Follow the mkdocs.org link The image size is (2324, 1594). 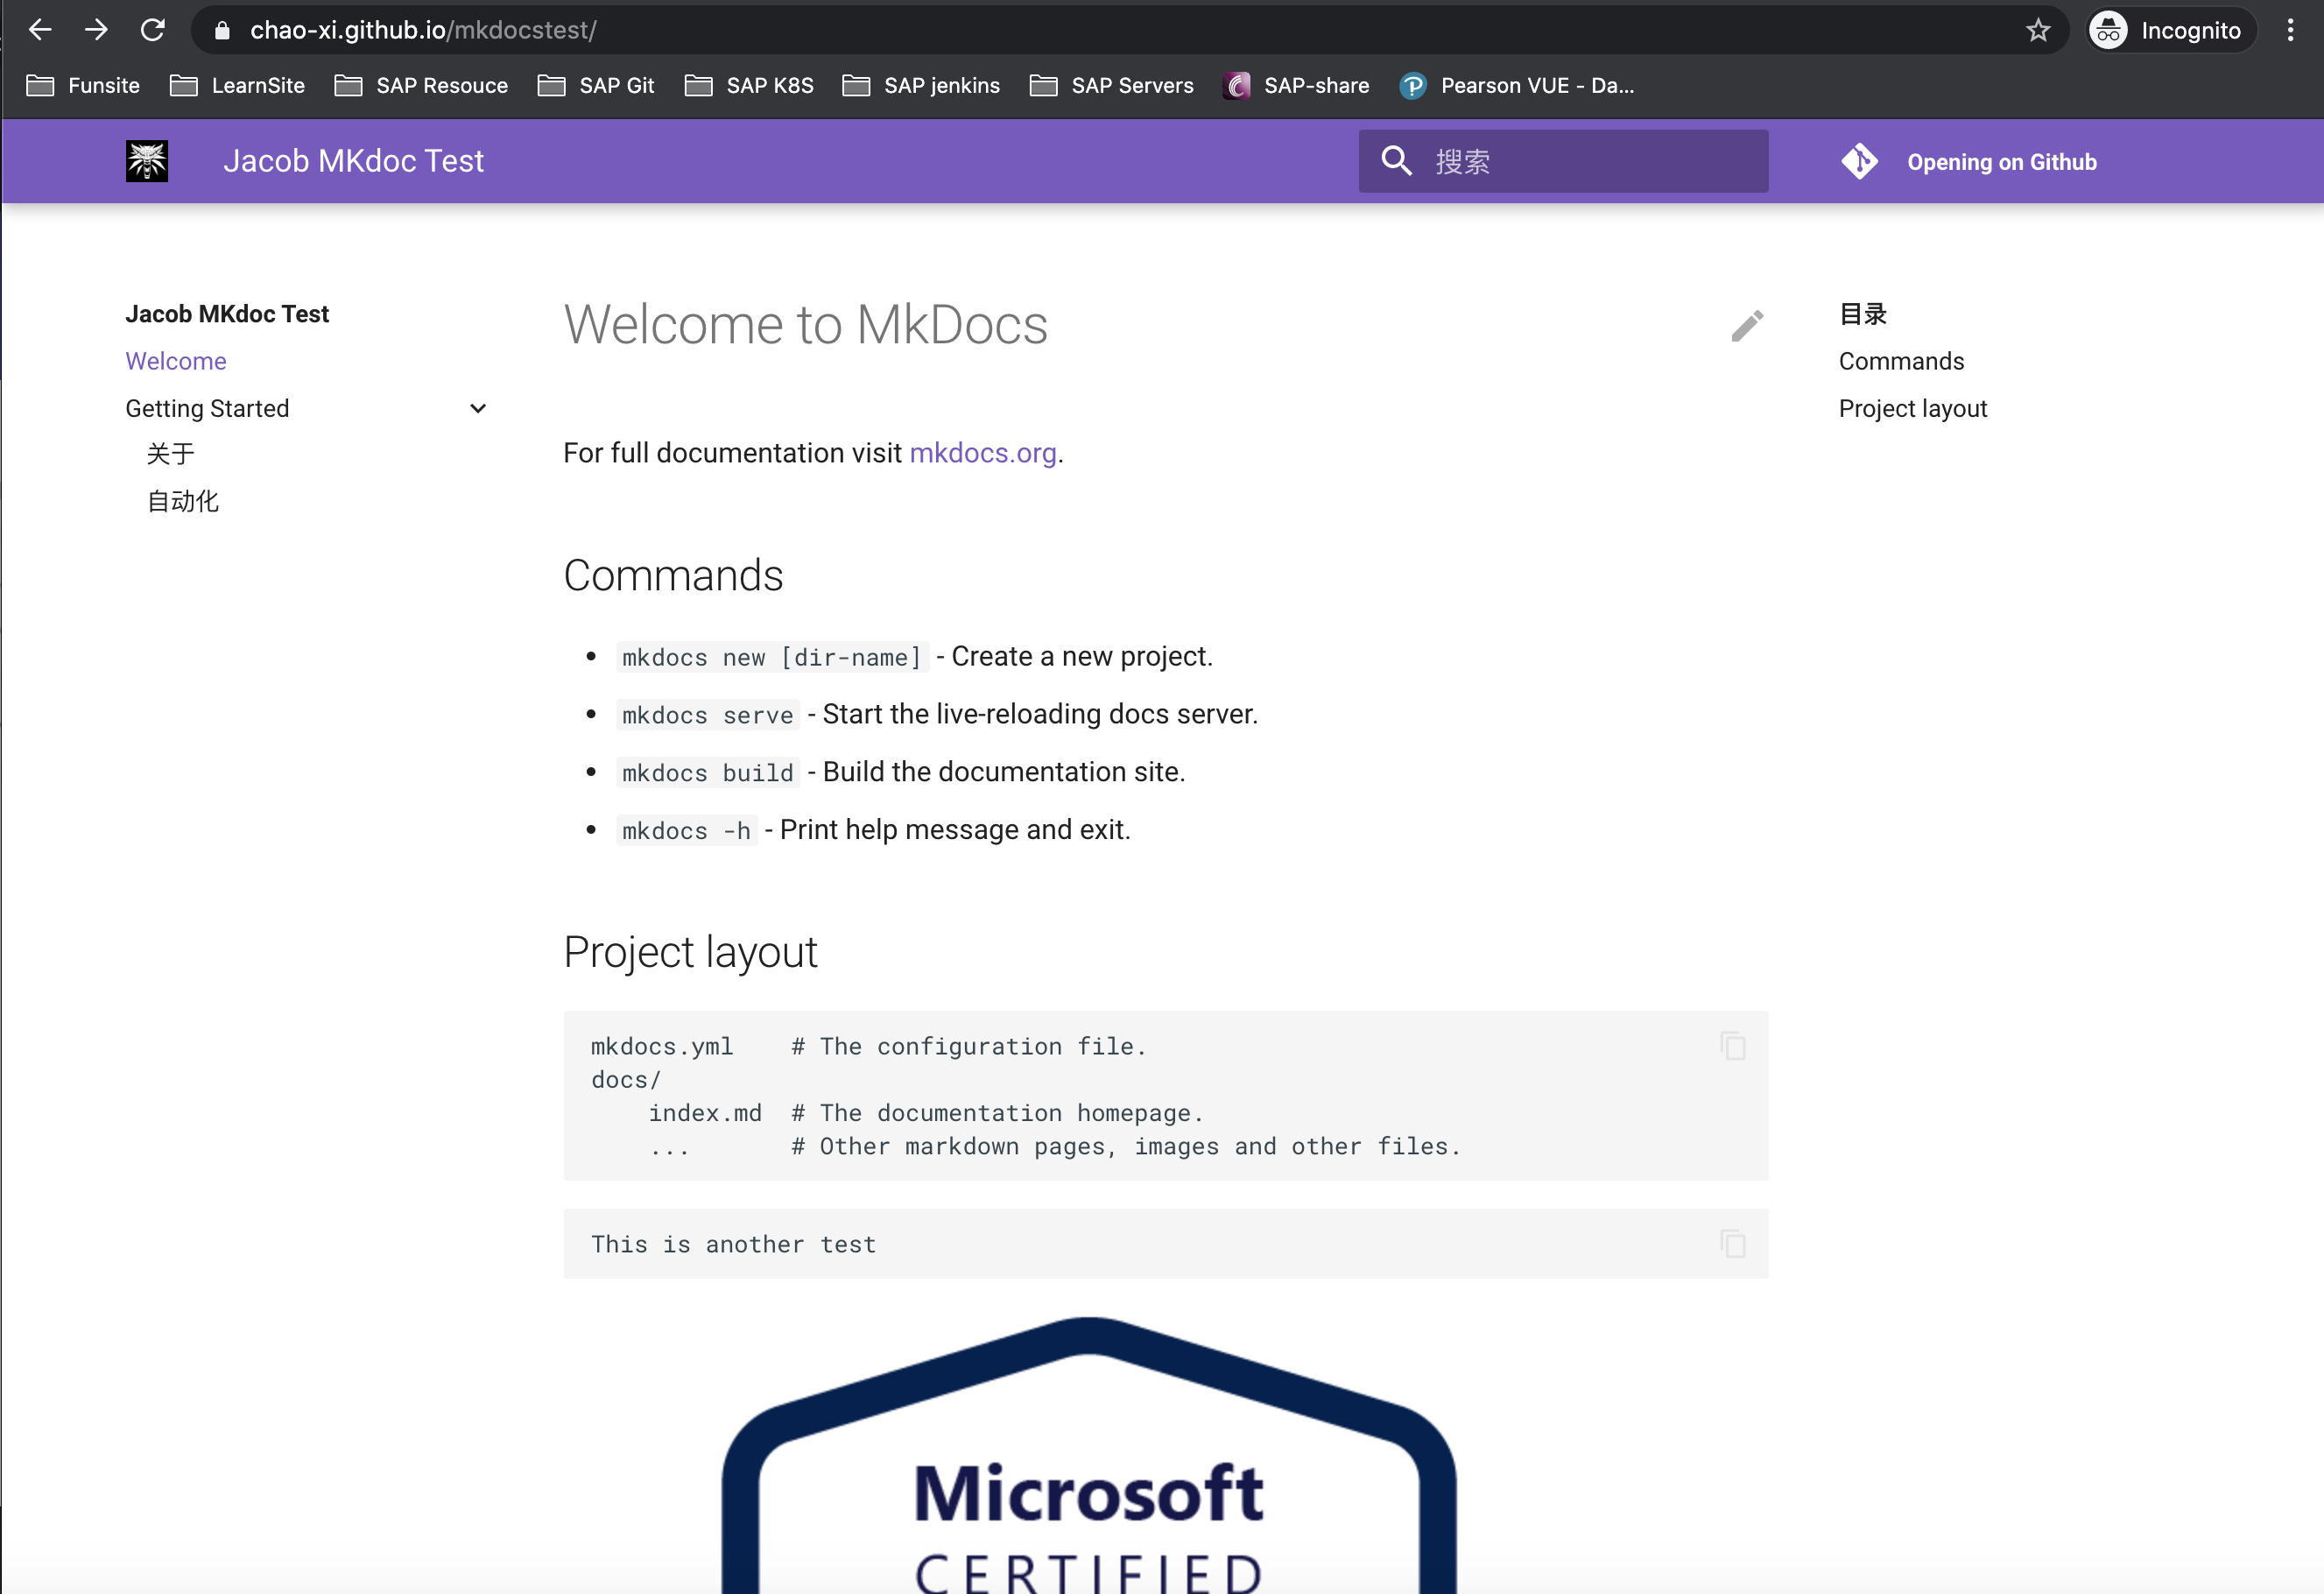[982, 453]
